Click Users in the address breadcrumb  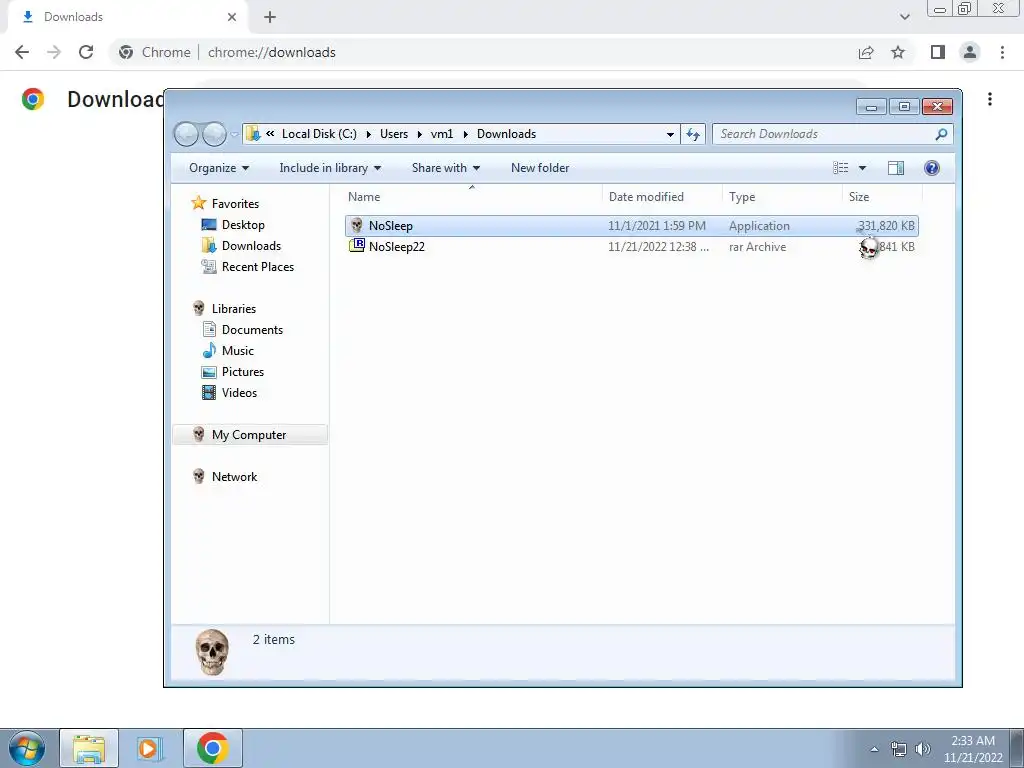pos(394,134)
